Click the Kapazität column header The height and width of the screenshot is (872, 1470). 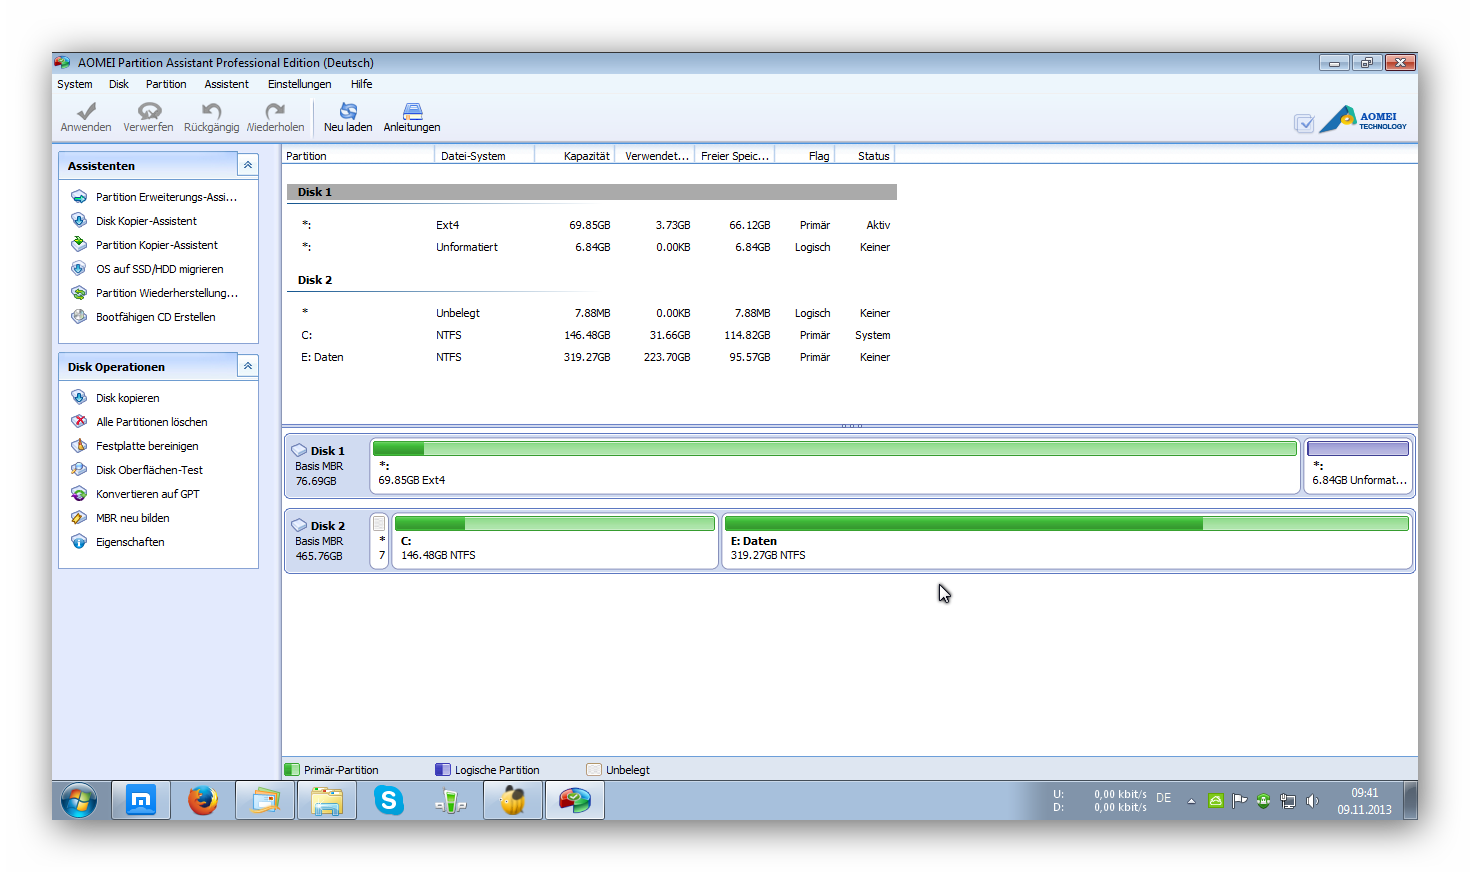pyautogui.click(x=585, y=156)
